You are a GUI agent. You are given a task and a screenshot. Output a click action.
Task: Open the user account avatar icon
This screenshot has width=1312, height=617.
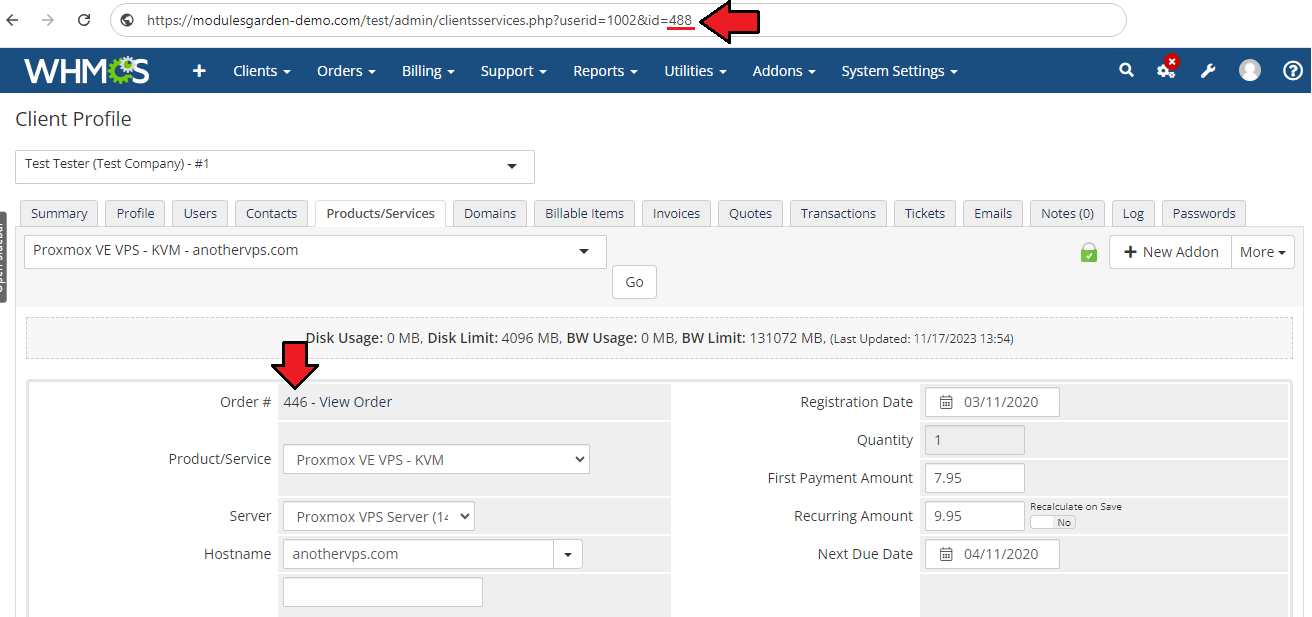(x=1250, y=70)
